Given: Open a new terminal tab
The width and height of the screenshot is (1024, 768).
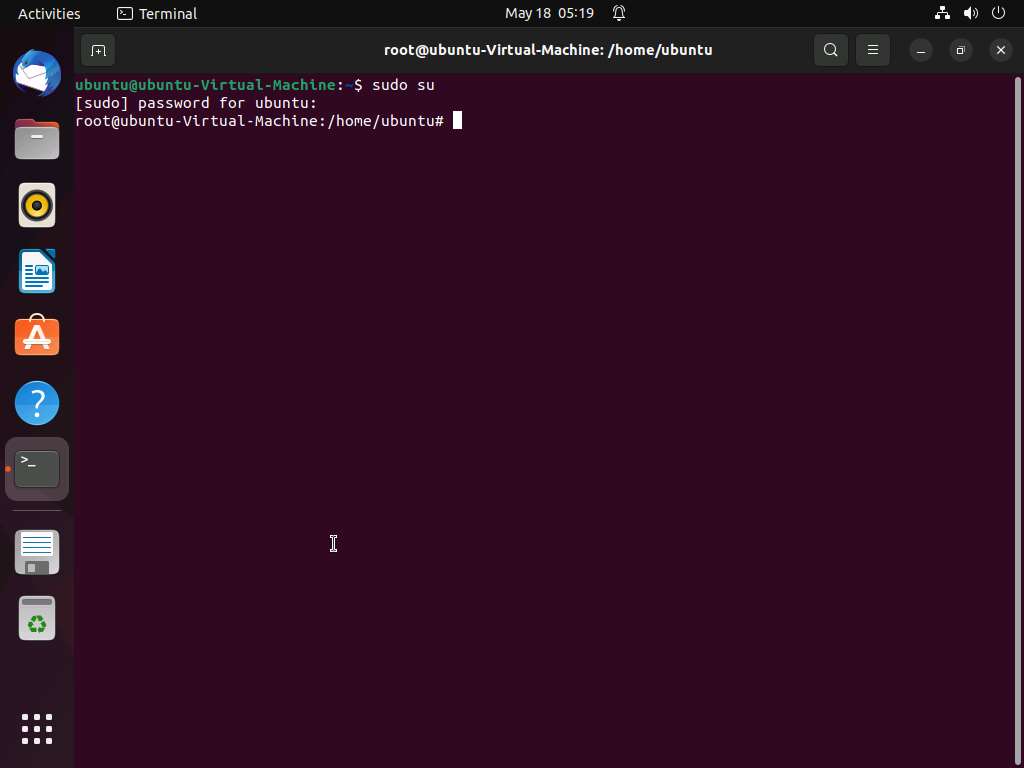Looking at the screenshot, I should click(x=98, y=50).
